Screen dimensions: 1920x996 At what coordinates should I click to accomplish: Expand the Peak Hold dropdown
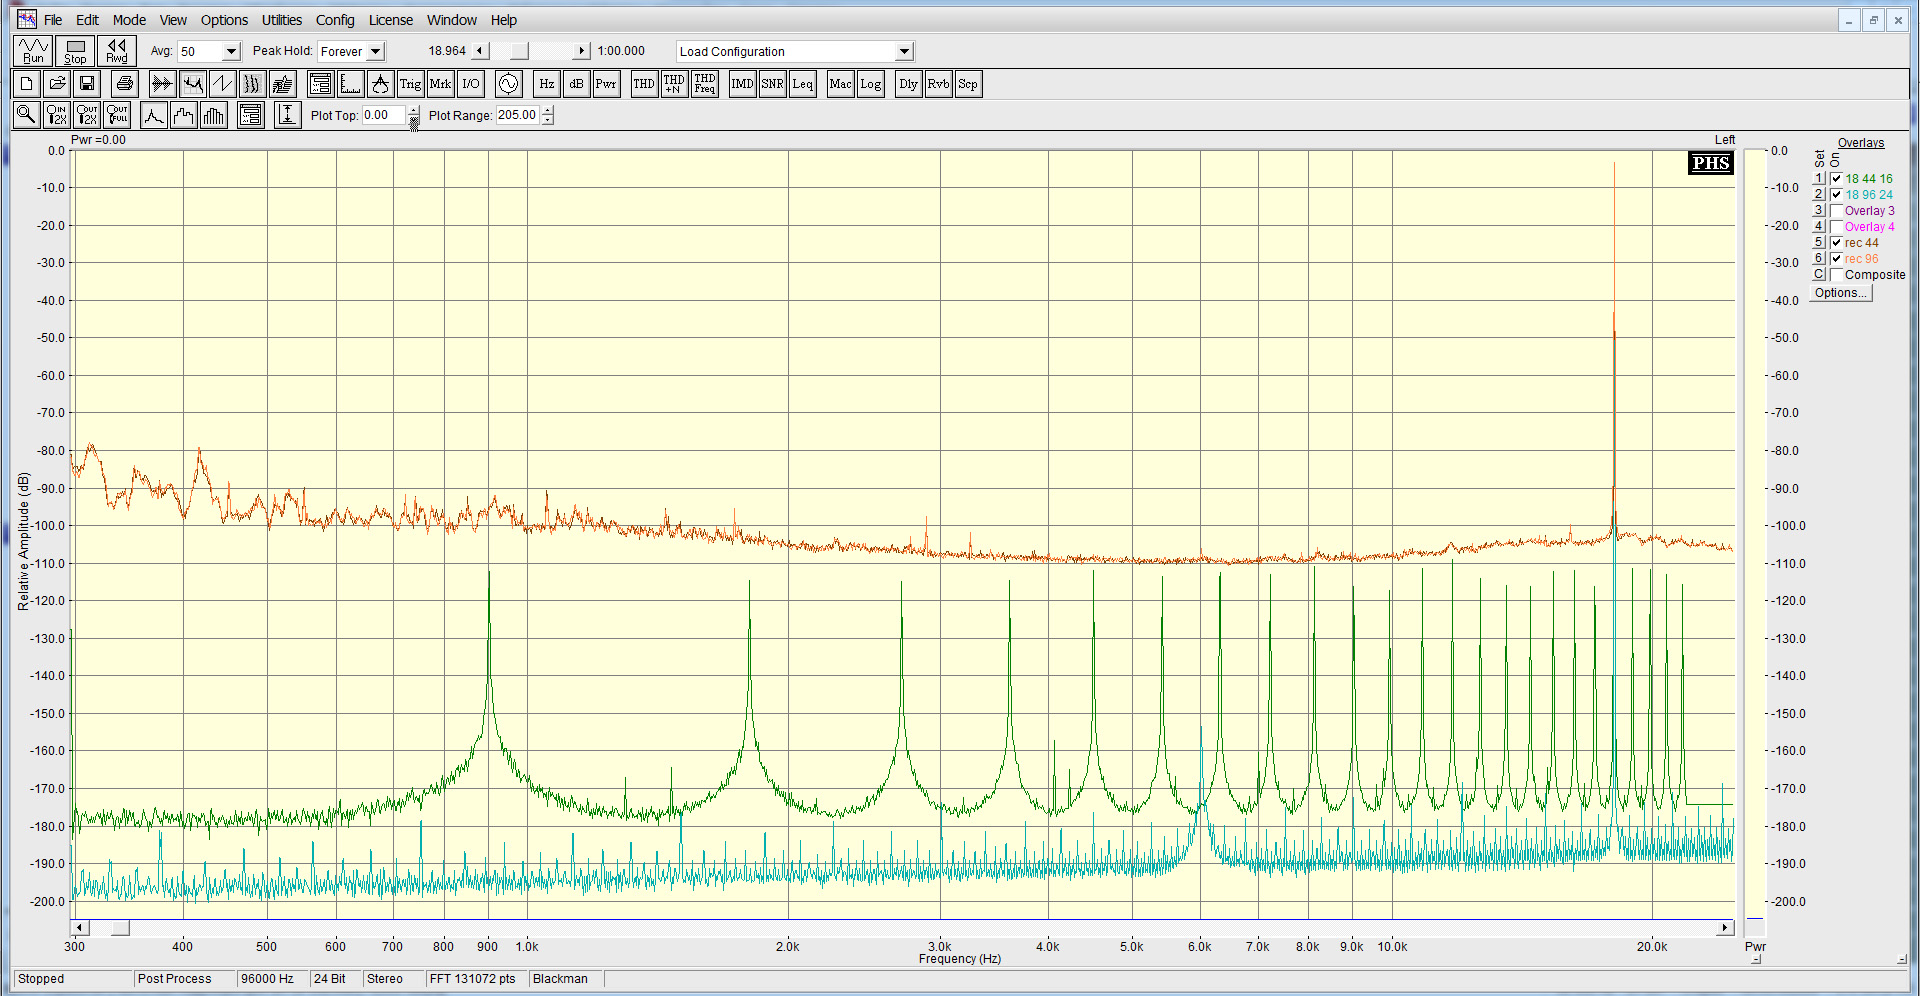click(x=376, y=52)
